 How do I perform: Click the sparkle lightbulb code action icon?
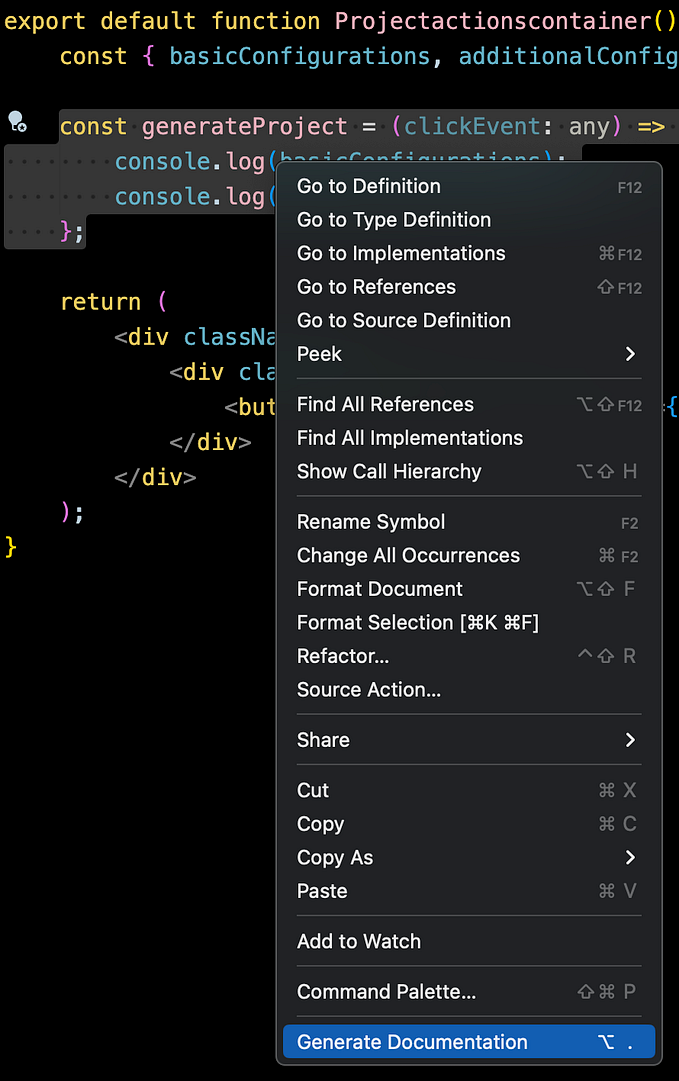[x=18, y=120]
